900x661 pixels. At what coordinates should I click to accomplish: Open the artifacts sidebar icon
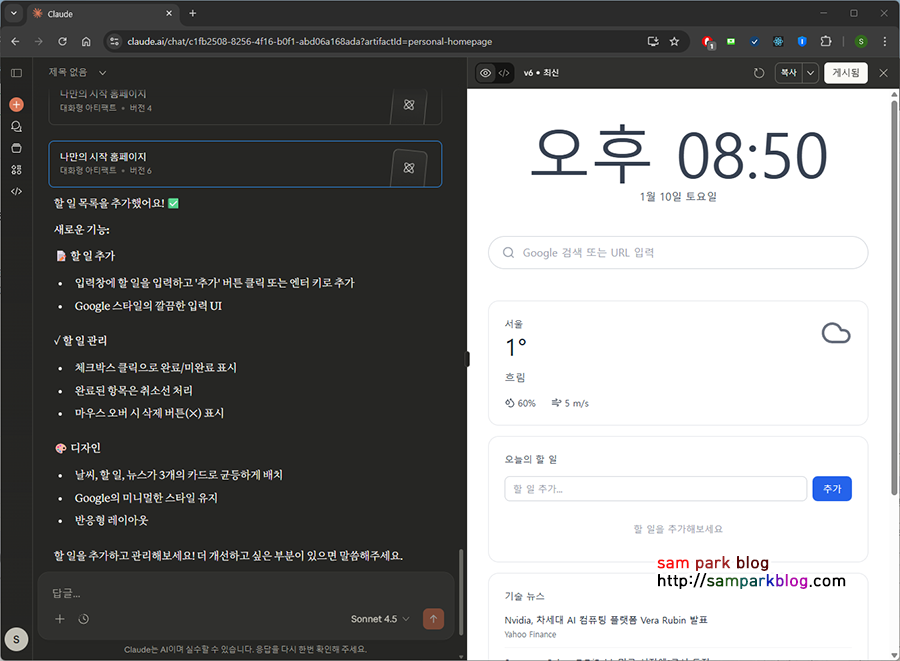coord(17,170)
